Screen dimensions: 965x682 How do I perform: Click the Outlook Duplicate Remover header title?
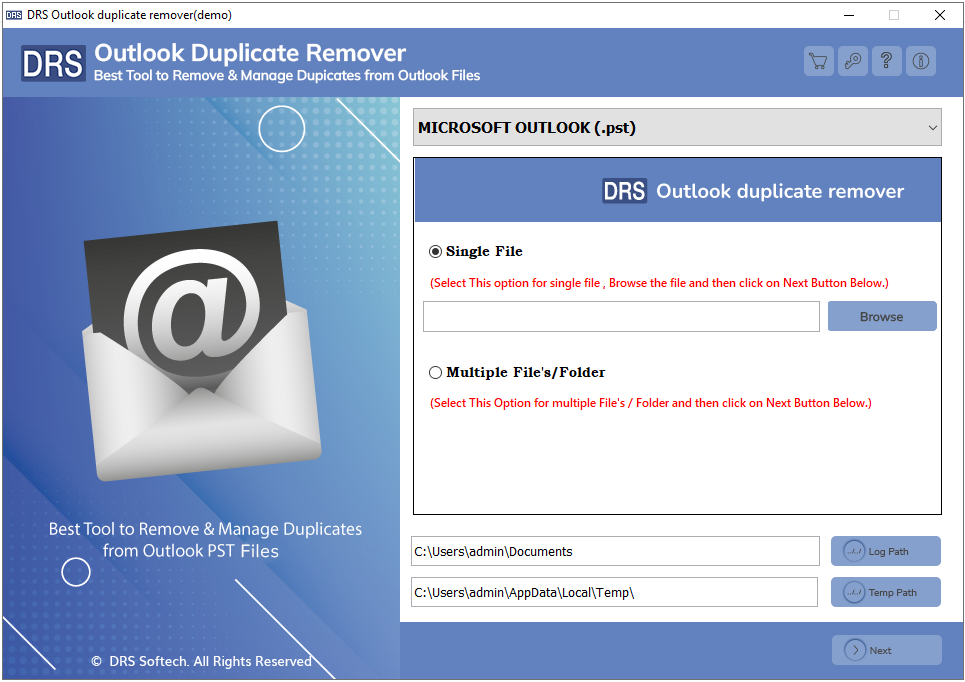[x=250, y=53]
